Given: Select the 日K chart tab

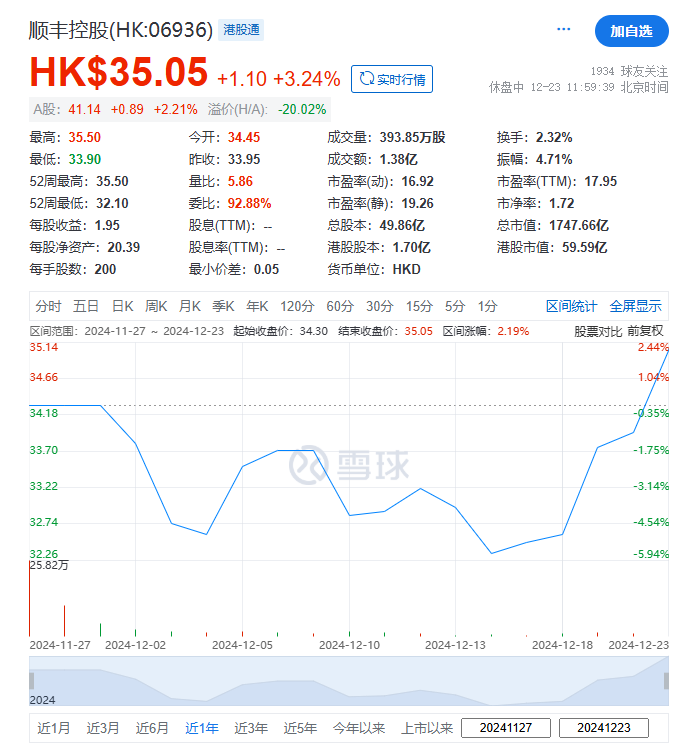Looking at the screenshot, I should [x=122, y=306].
